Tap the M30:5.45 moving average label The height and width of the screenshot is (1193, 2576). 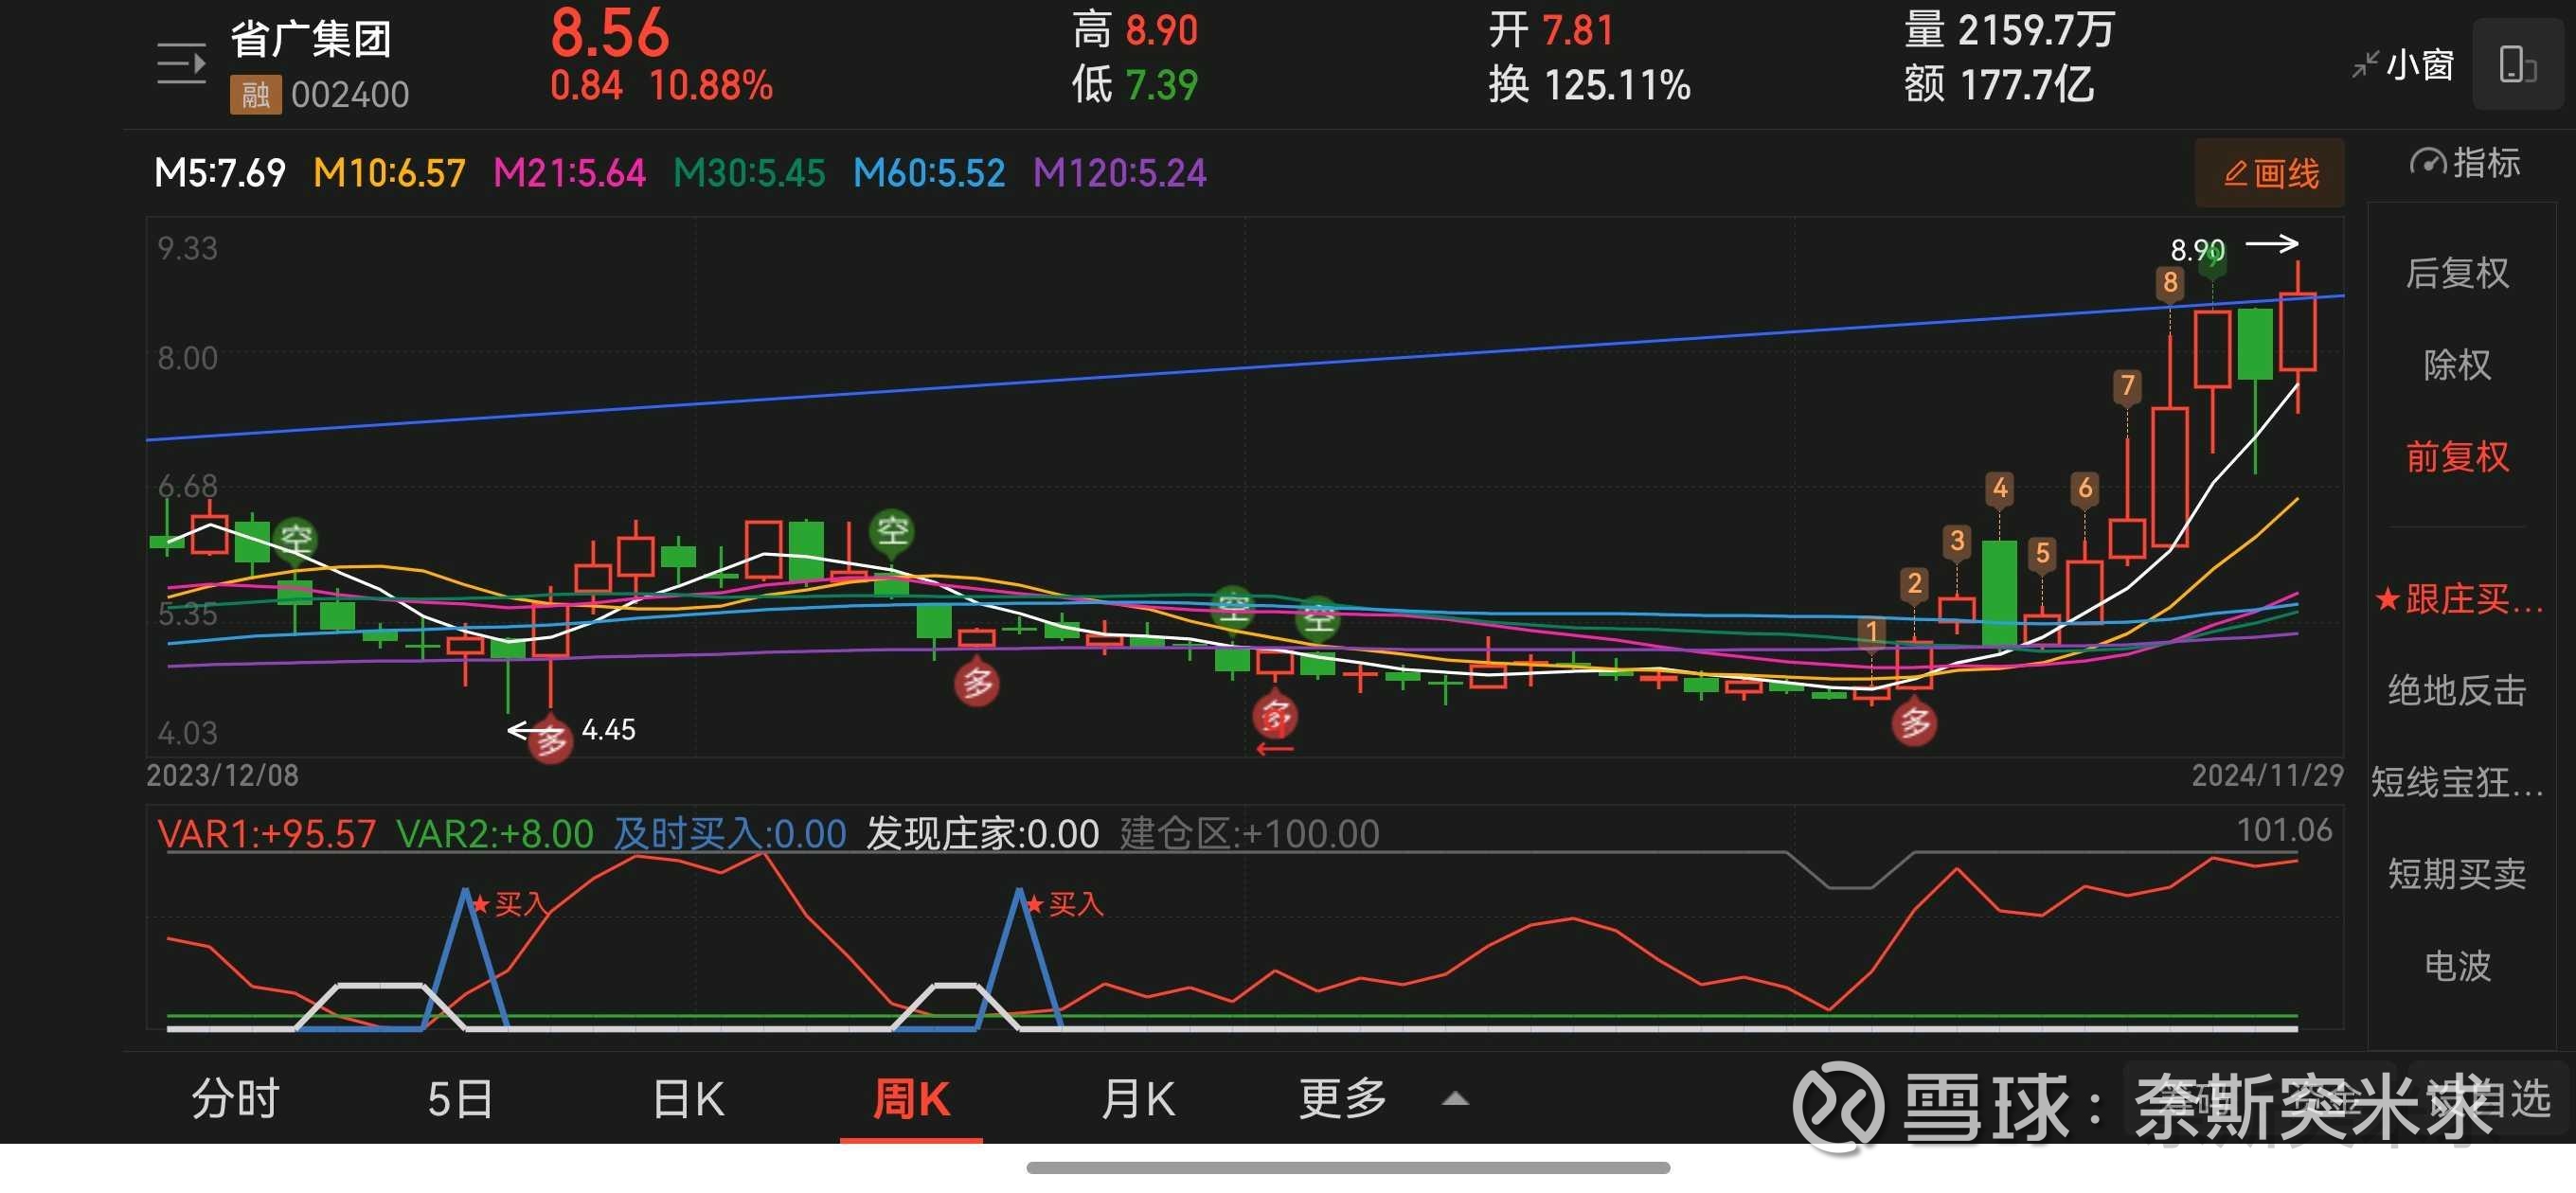tap(749, 173)
